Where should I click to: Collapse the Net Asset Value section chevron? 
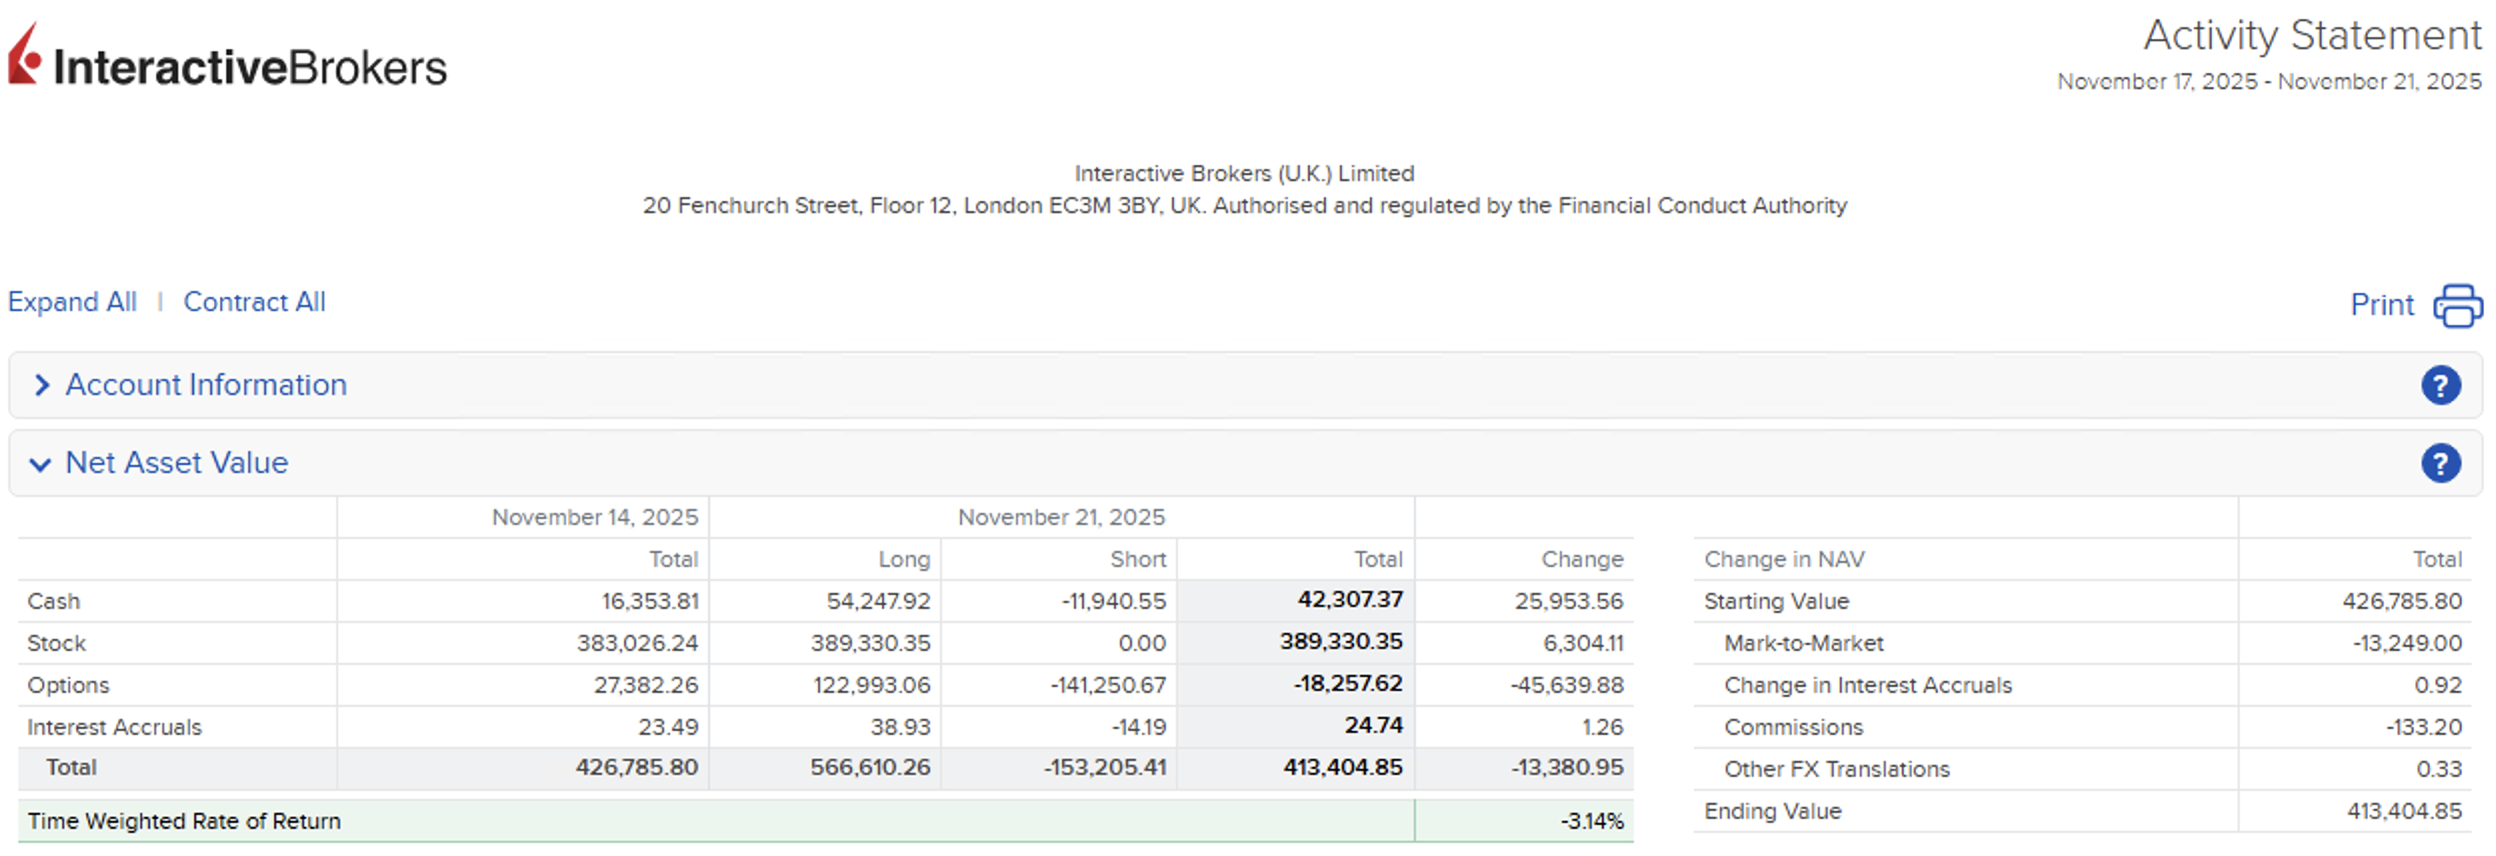pyautogui.click(x=40, y=464)
